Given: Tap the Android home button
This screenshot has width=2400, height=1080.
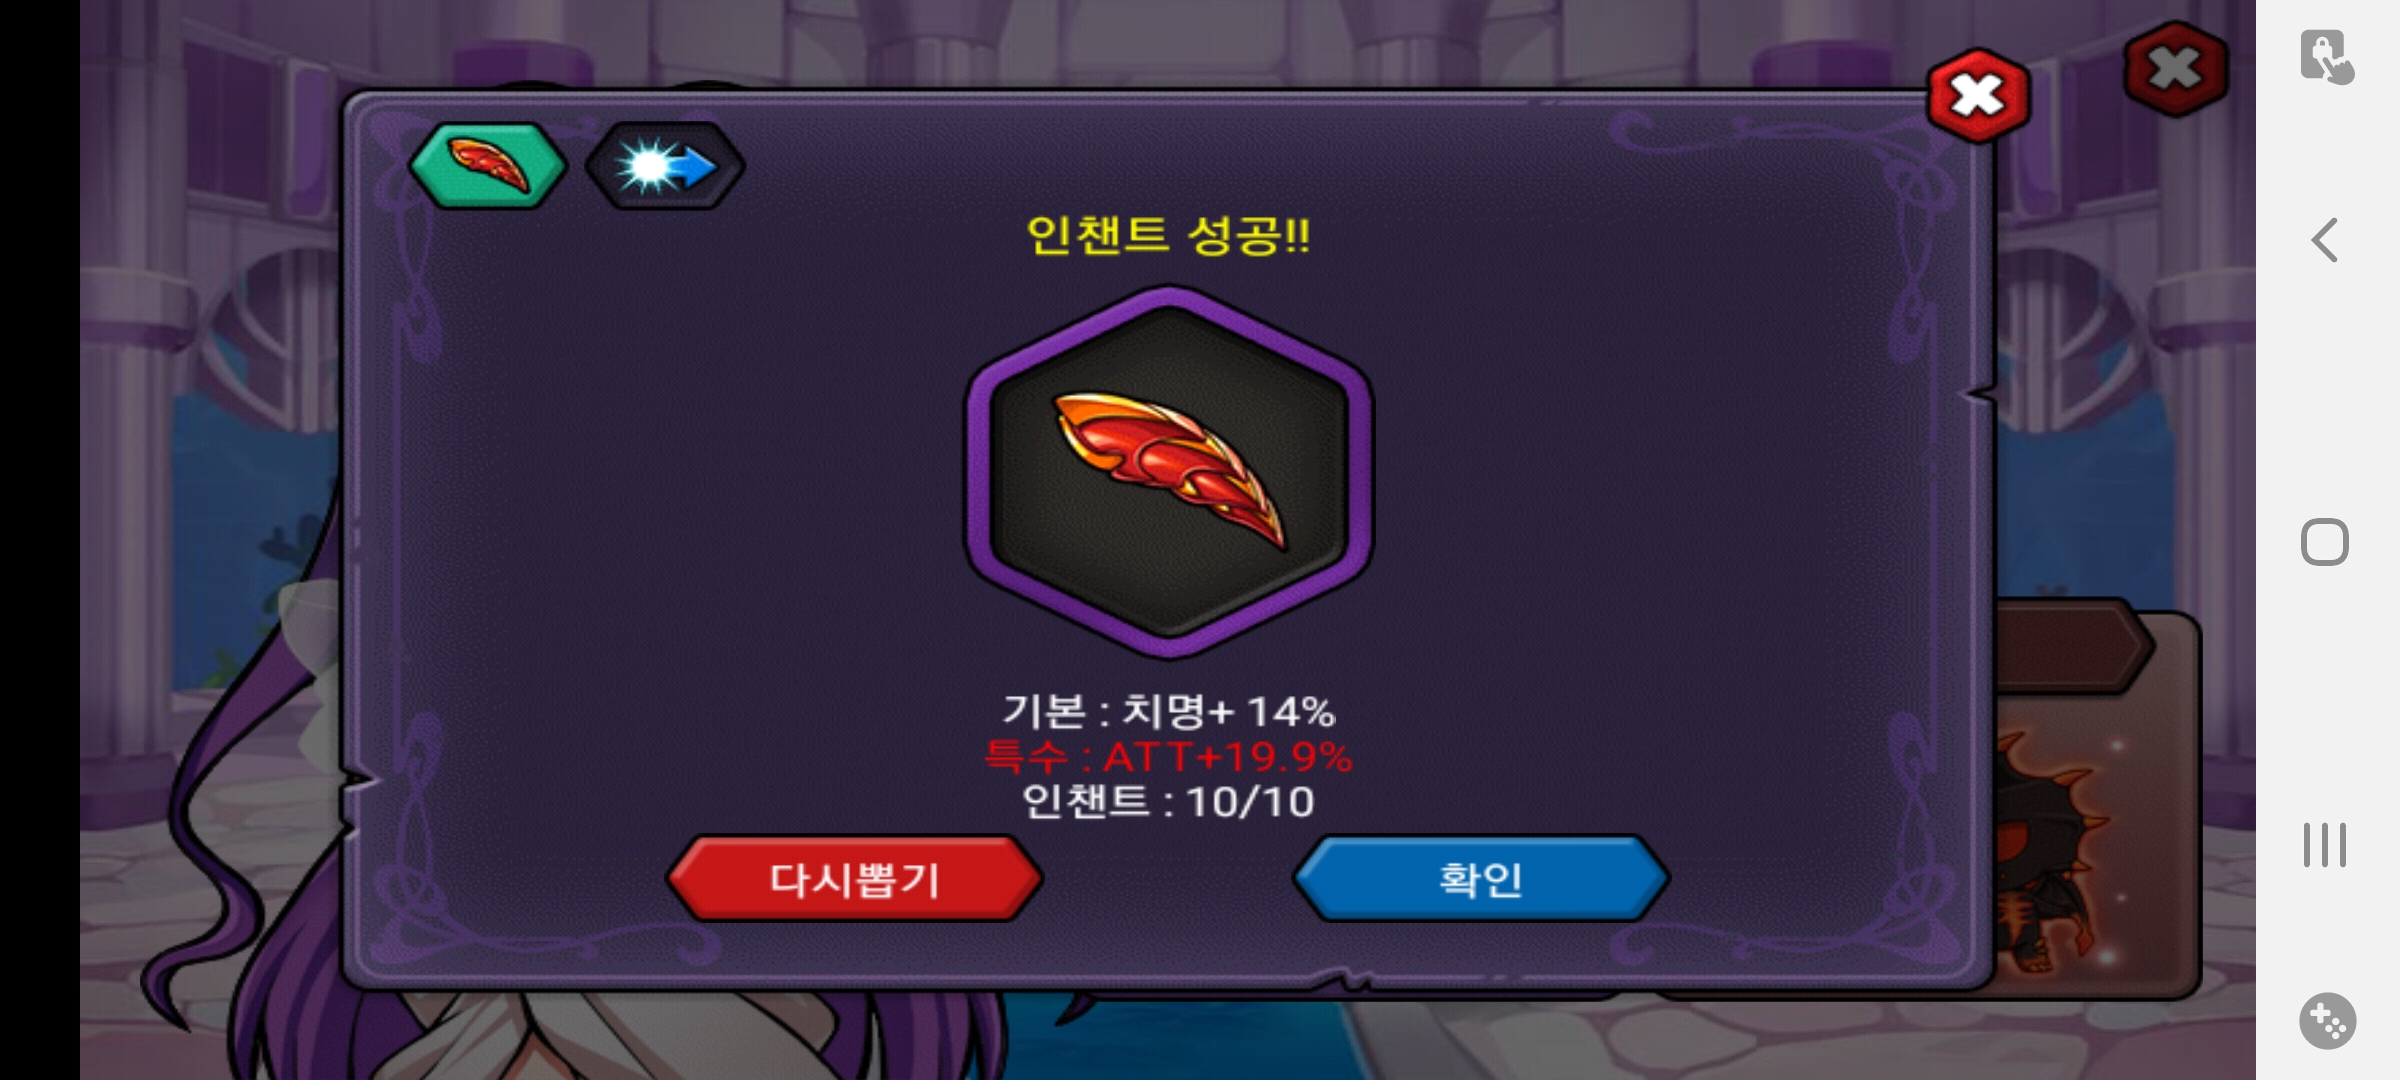Looking at the screenshot, I should tap(2325, 543).
